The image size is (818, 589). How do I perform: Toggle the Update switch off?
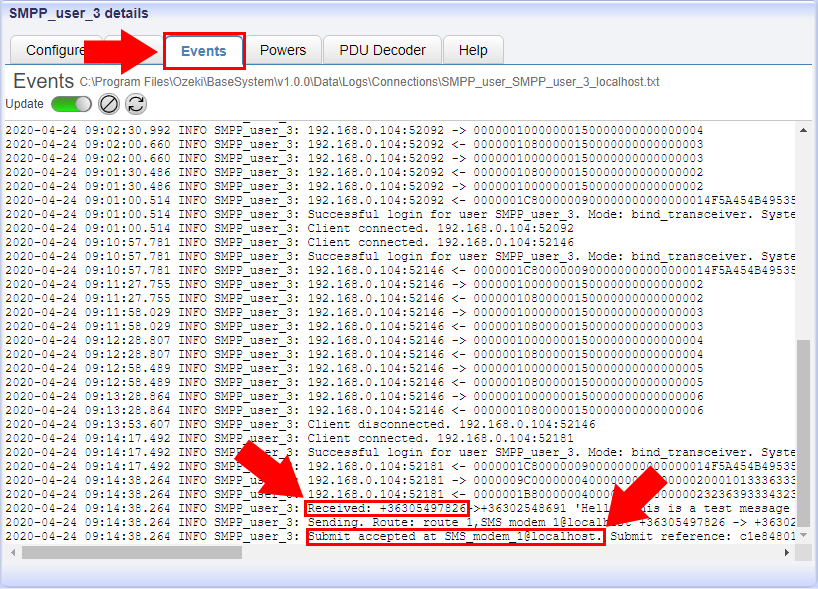coord(70,104)
